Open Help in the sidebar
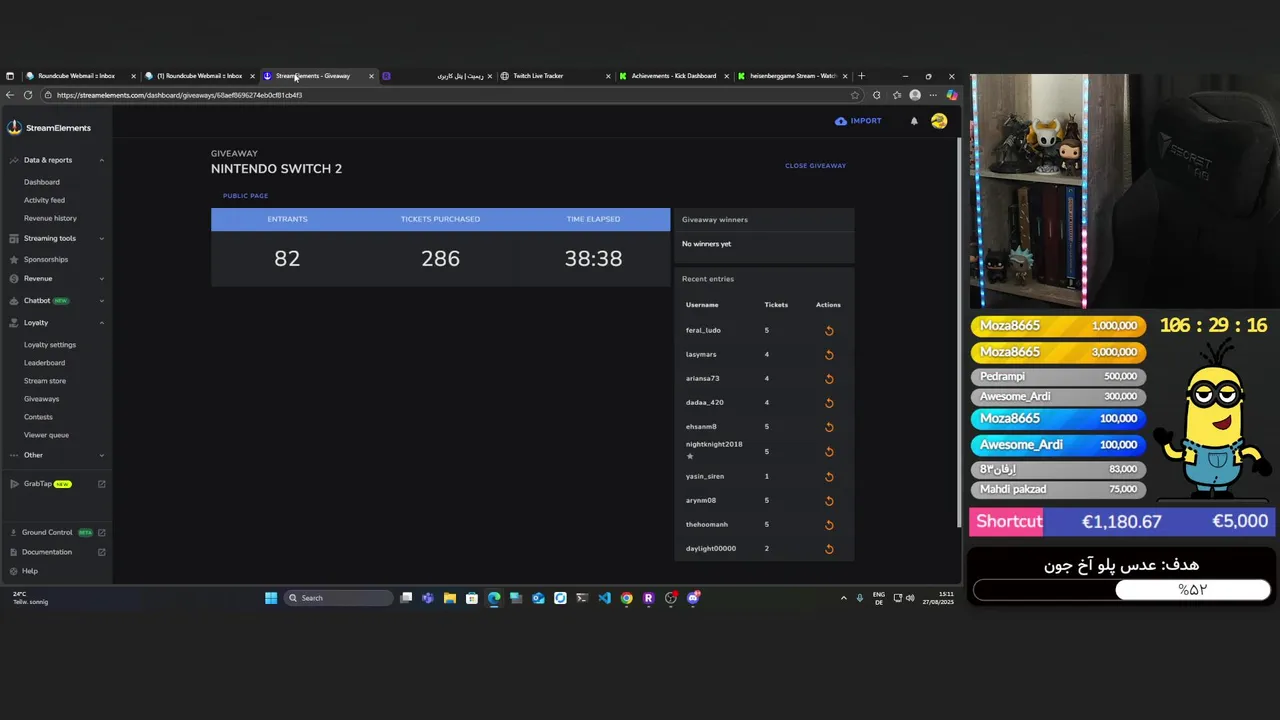Image resolution: width=1280 pixels, height=720 pixels. click(x=30, y=571)
